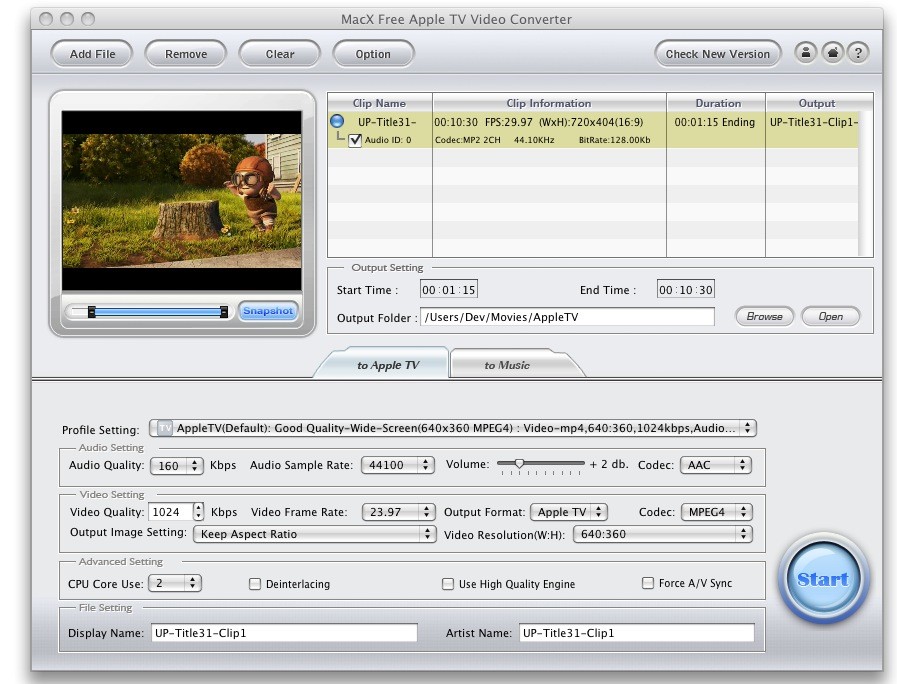Open the home page icon button

coord(832,53)
